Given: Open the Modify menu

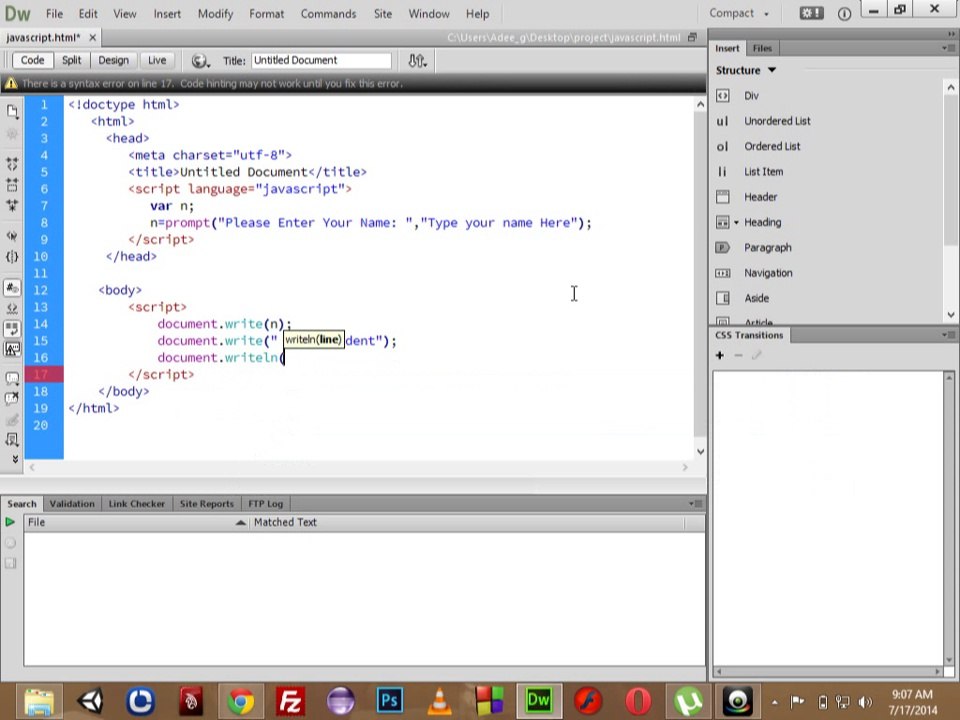Looking at the screenshot, I should pyautogui.click(x=215, y=13).
